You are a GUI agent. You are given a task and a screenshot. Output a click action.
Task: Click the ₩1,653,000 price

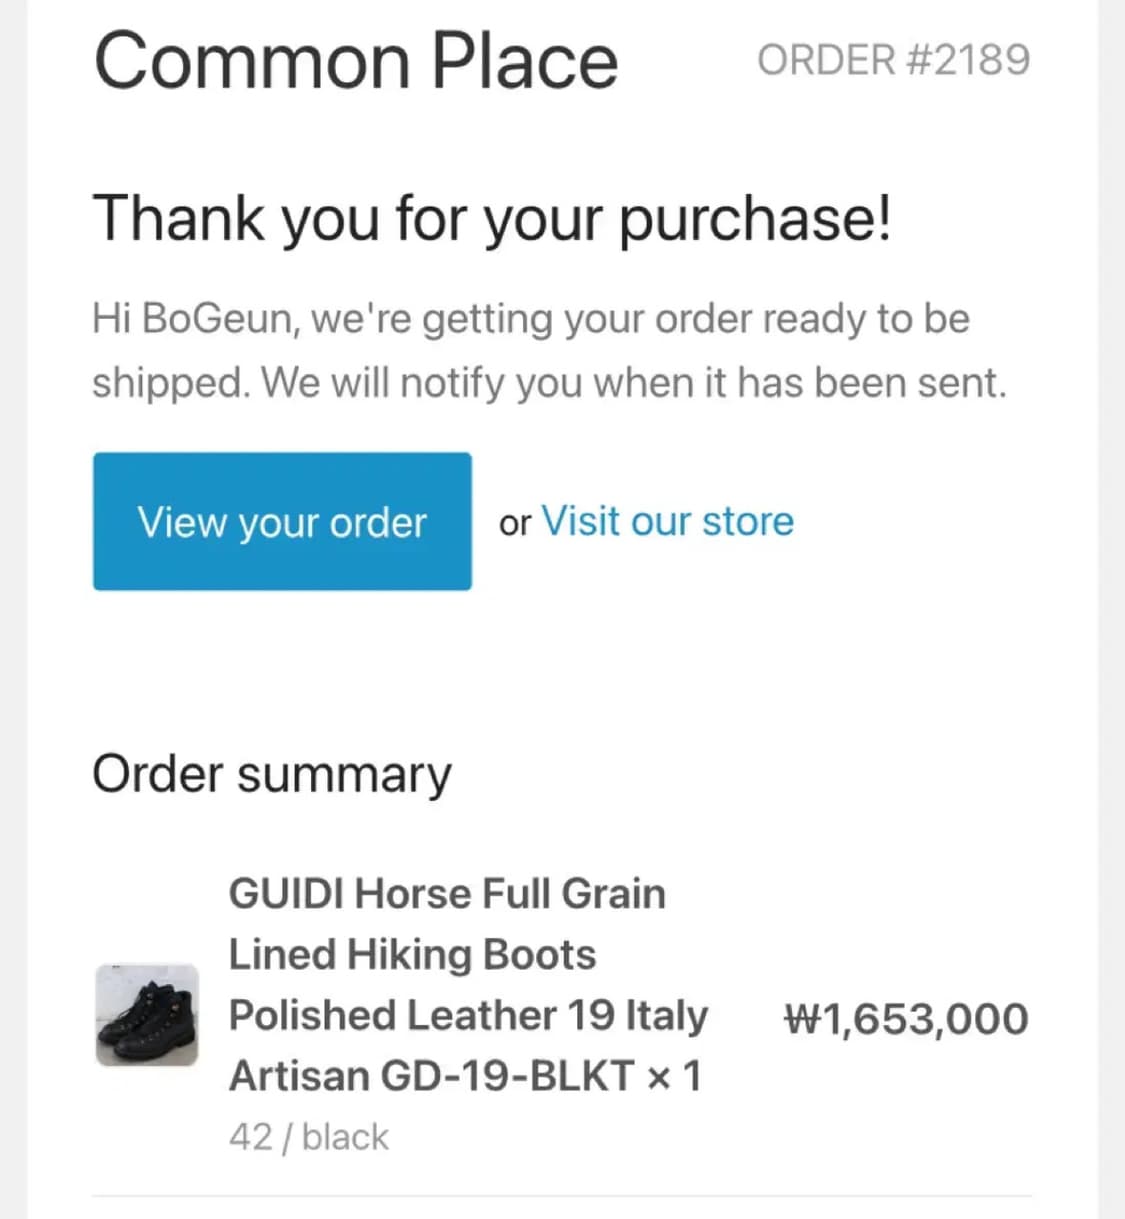coord(906,1019)
